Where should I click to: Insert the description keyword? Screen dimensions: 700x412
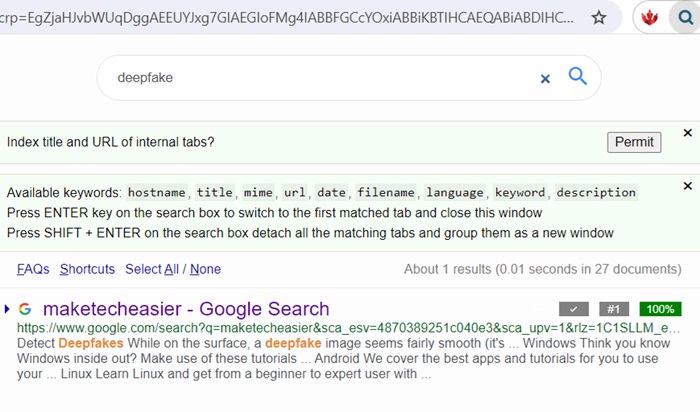click(596, 192)
